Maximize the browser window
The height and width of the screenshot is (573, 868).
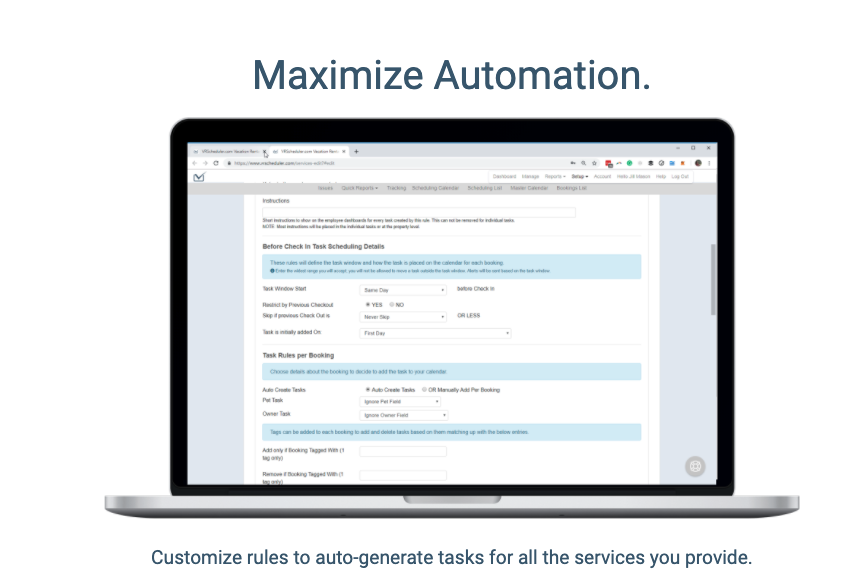pyautogui.click(x=693, y=148)
